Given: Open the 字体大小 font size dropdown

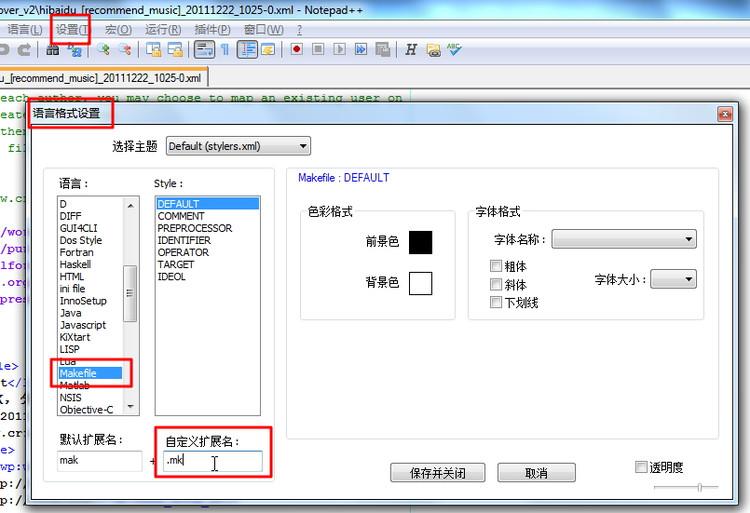Looking at the screenshot, I should click(673, 279).
